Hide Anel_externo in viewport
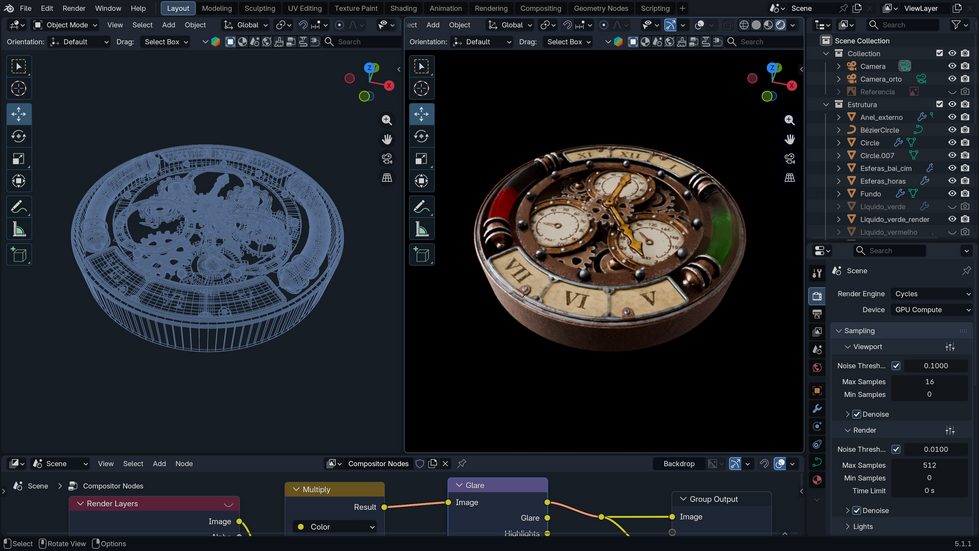The width and height of the screenshot is (979, 551). pyautogui.click(x=952, y=117)
